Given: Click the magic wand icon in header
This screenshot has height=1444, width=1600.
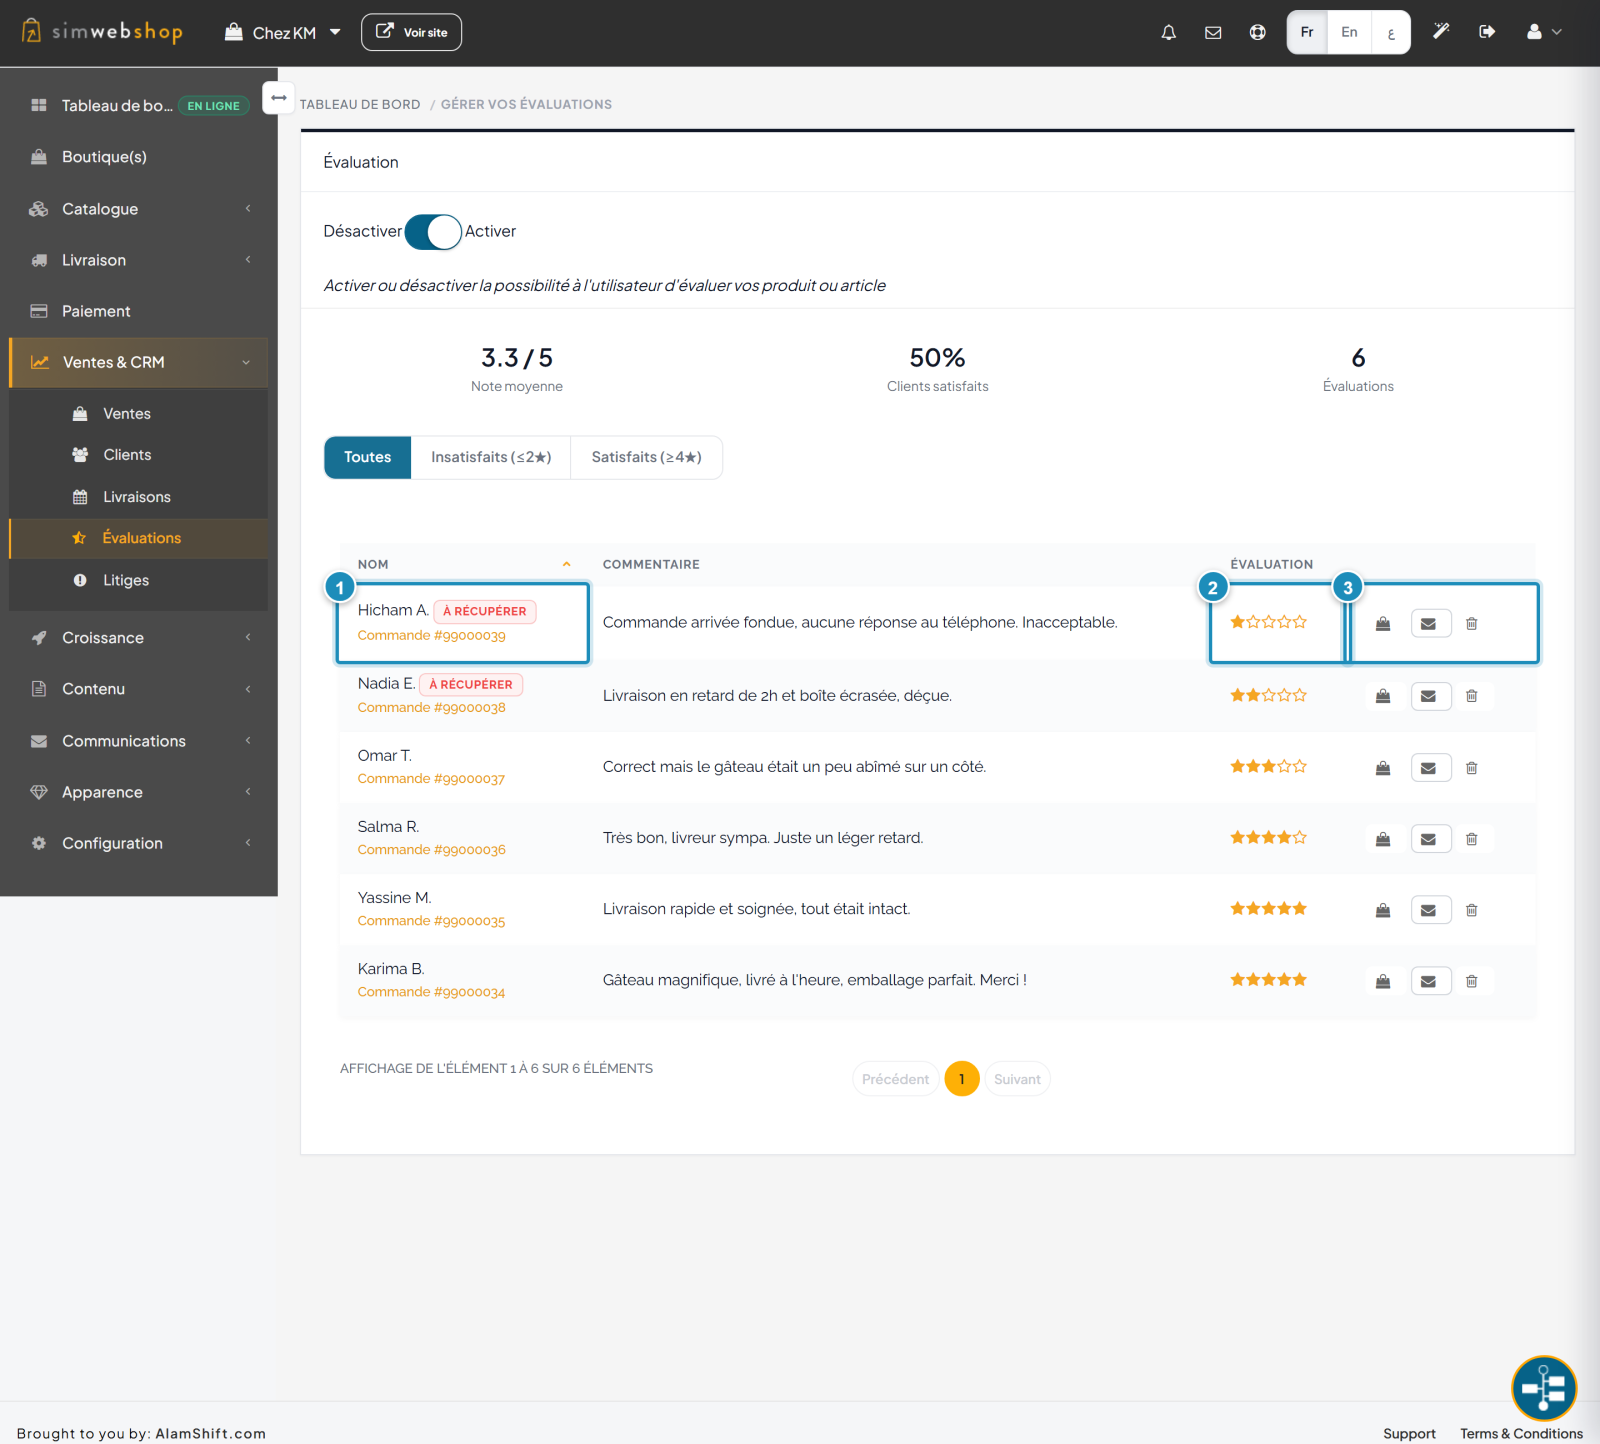Looking at the screenshot, I should 1441,32.
